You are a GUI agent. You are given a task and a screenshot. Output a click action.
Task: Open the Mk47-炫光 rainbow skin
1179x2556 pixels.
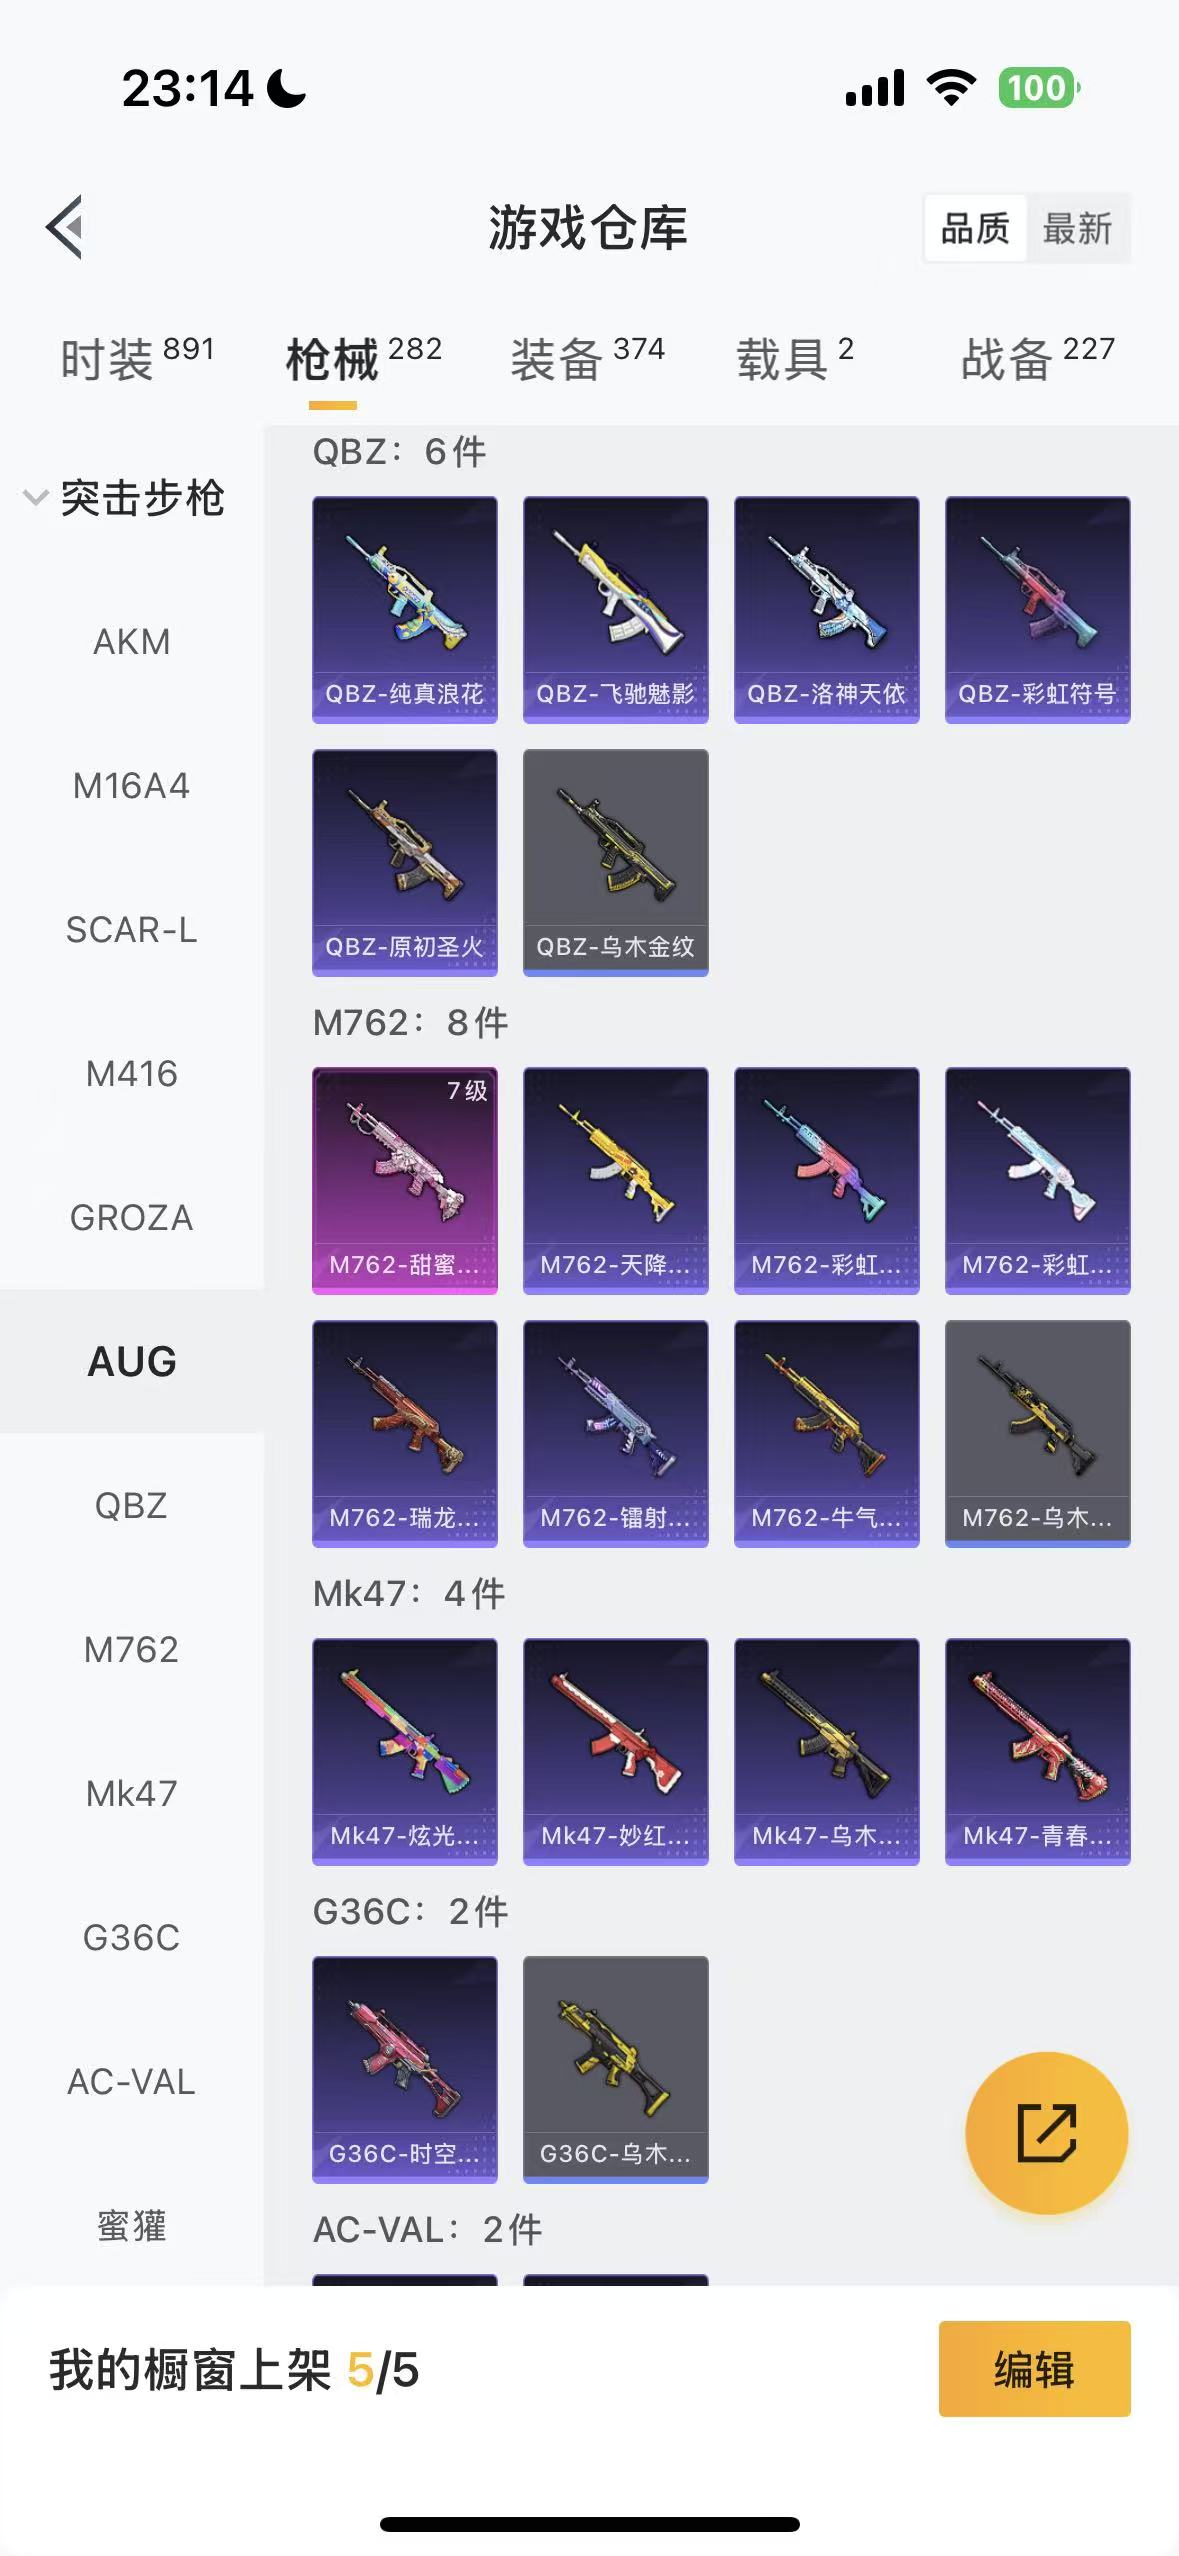pyautogui.click(x=405, y=1751)
